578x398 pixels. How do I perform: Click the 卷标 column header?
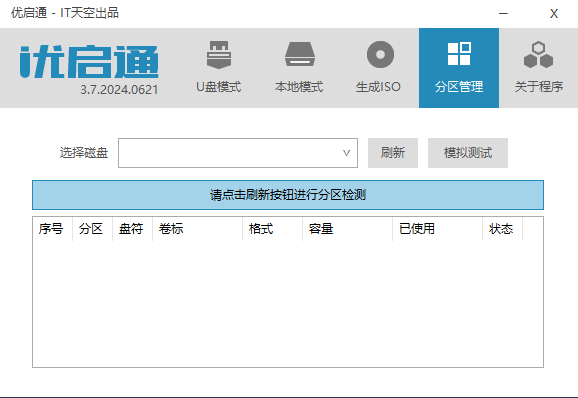click(x=197, y=229)
